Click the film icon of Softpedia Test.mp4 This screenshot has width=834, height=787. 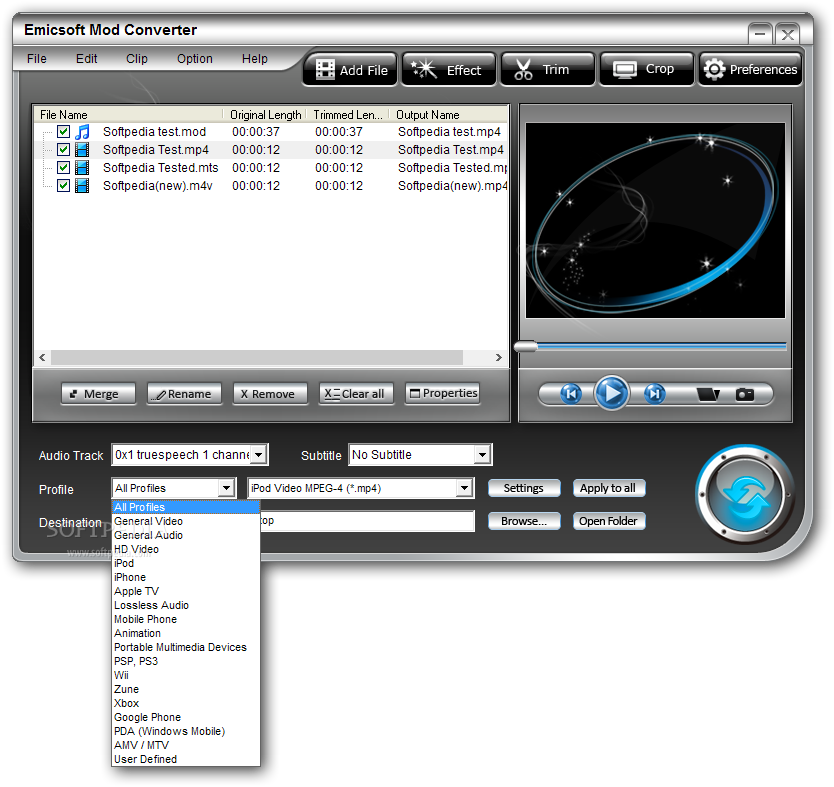(82, 150)
